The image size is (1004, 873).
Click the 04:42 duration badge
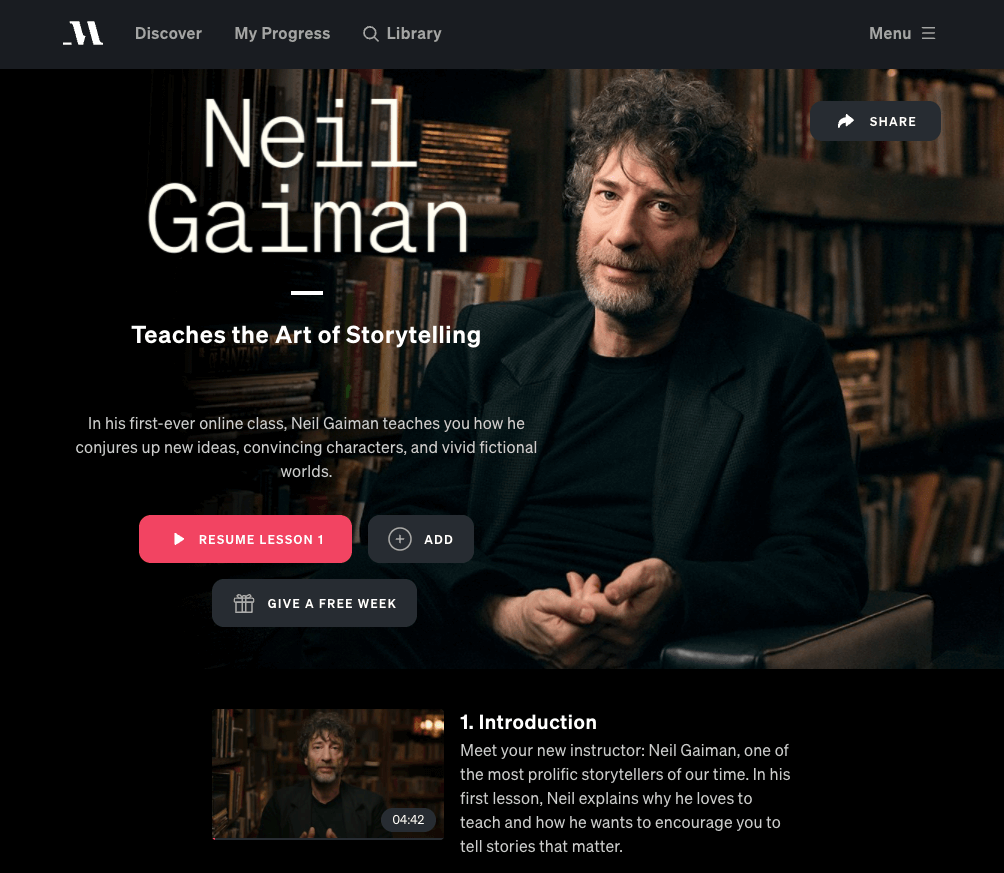coord(409,820)
